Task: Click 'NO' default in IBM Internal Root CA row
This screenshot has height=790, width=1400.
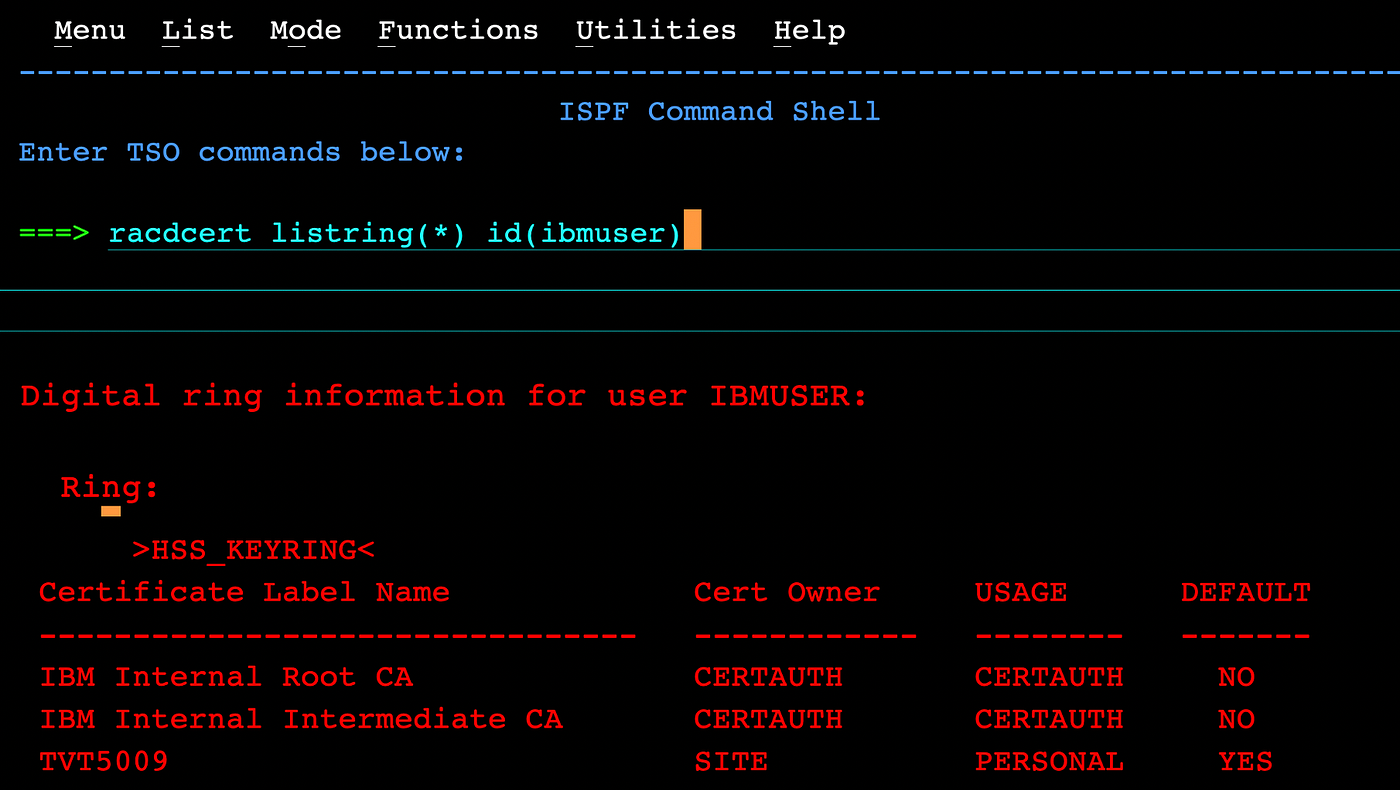Action: coord(1236,677)
